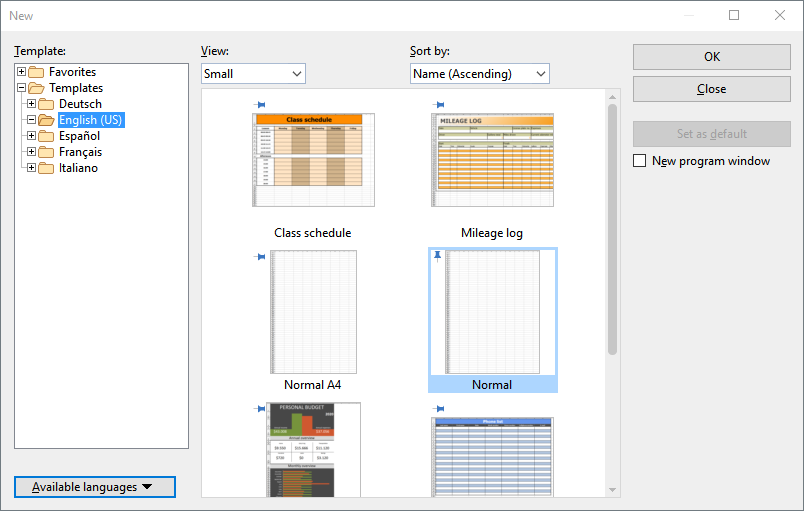The width and height of the screenshot is (804, 511).
Task: Select the Phone list template thumbnail
Action: [x=492, y=457]
